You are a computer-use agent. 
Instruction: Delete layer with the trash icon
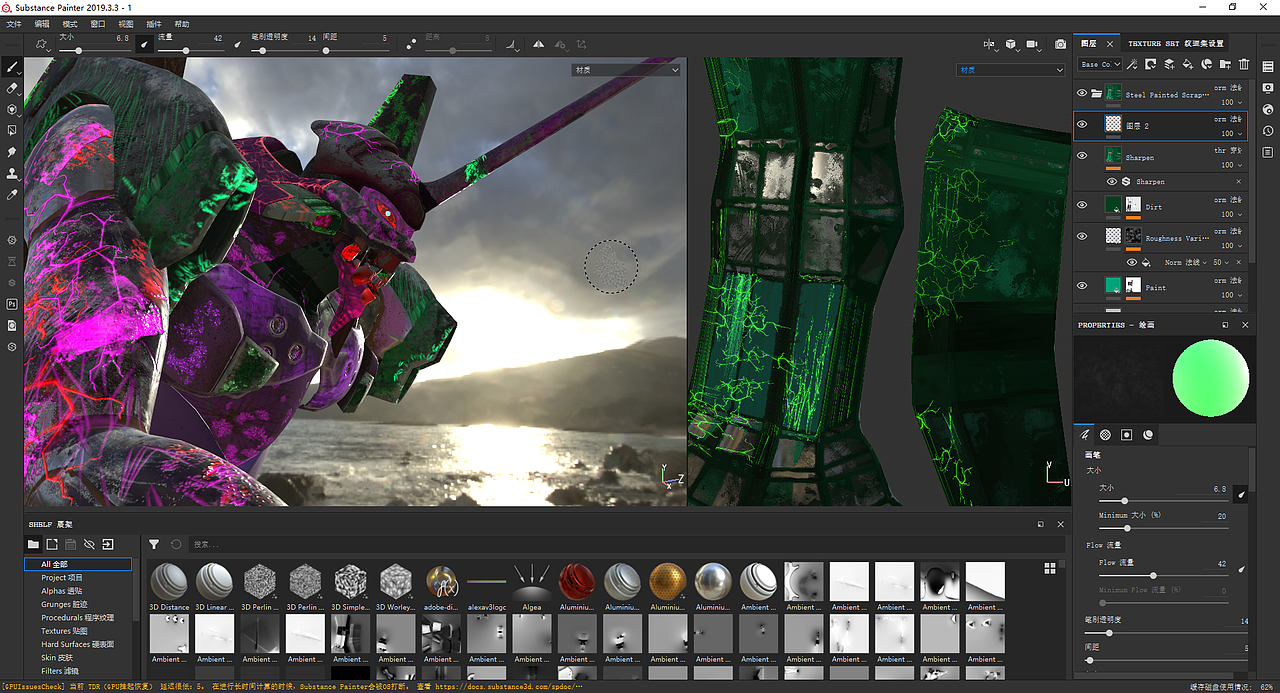coord(1244,64)
